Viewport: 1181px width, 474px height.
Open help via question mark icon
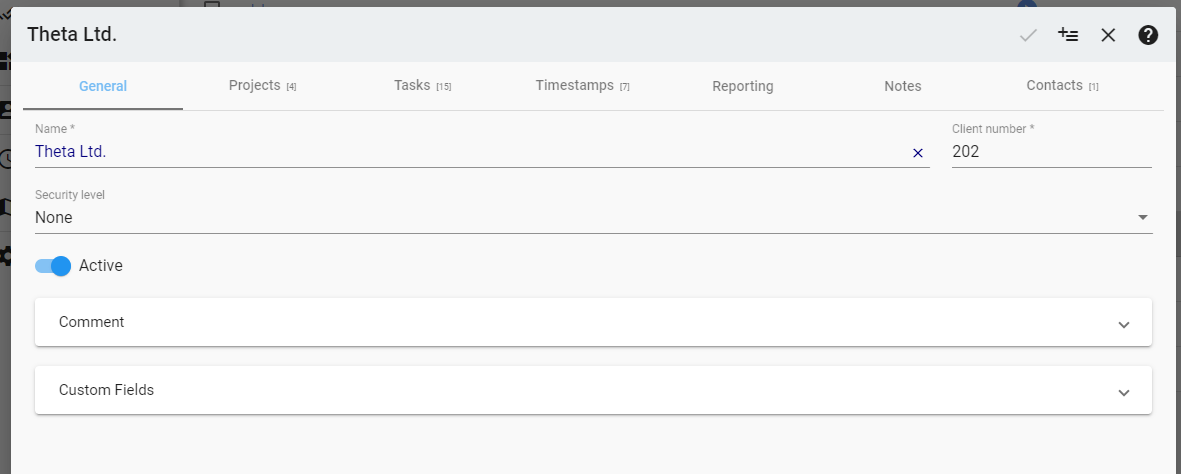coord(1148,35)
